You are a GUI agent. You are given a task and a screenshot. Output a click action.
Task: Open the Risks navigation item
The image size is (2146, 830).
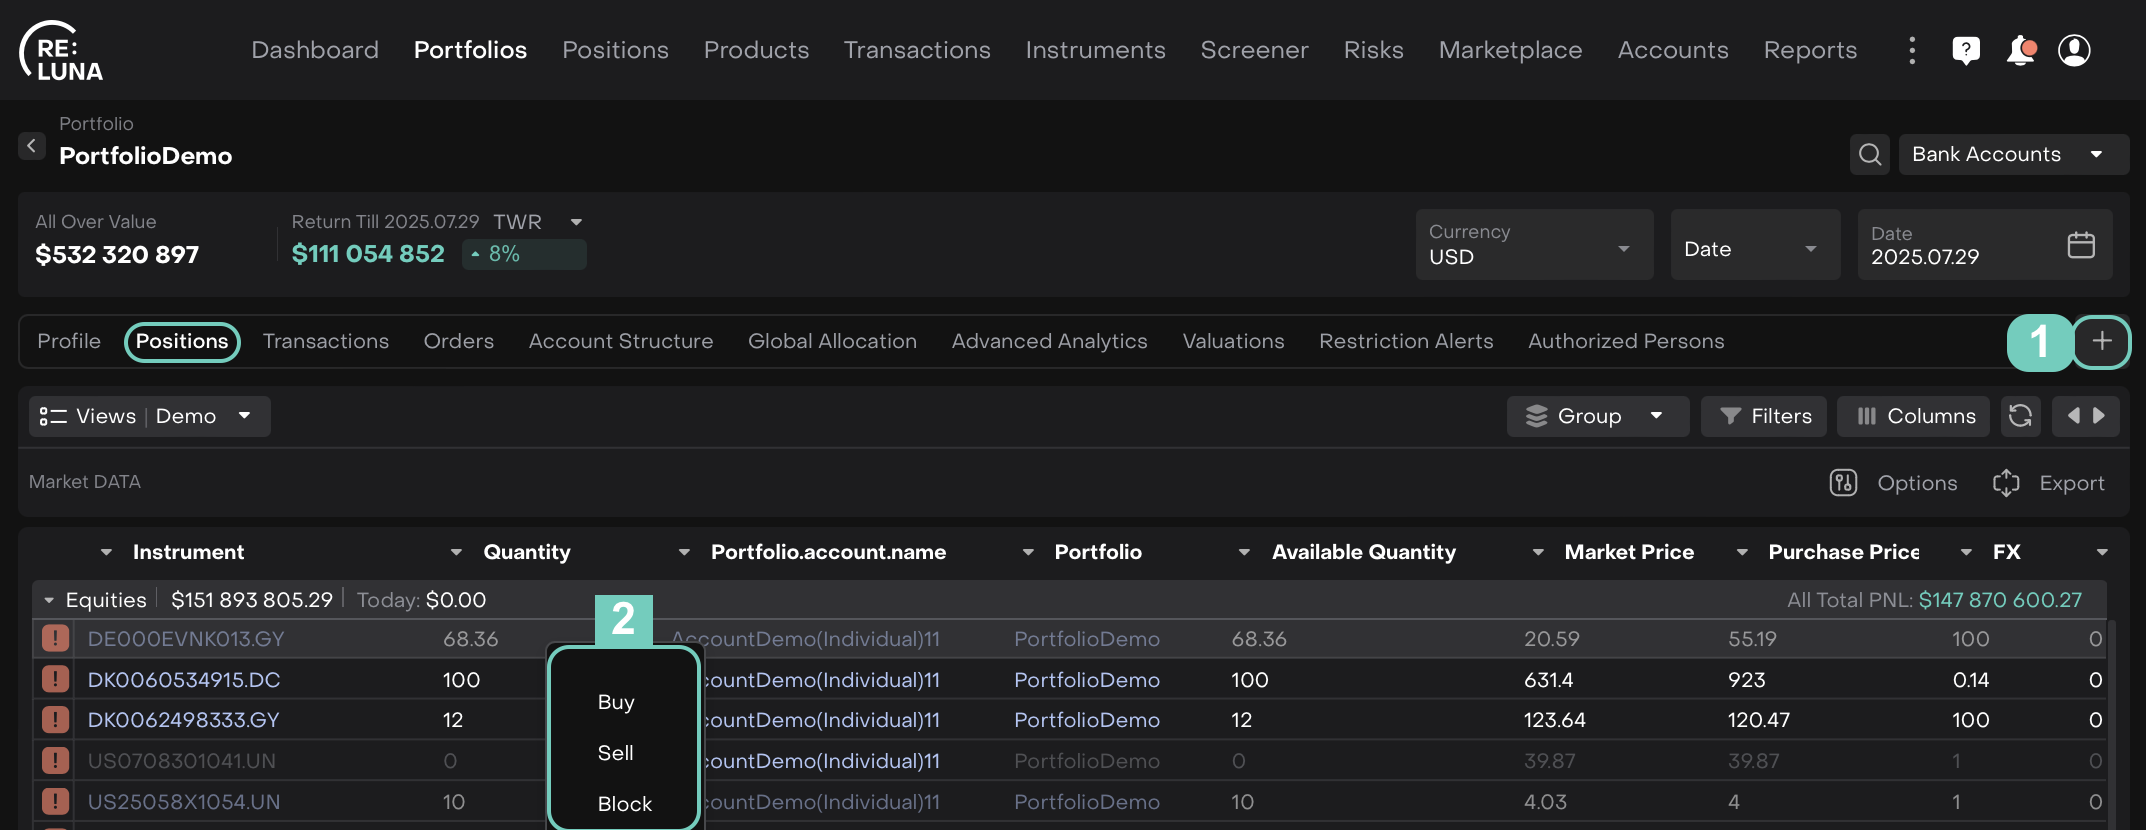(x=1373, y=50)
